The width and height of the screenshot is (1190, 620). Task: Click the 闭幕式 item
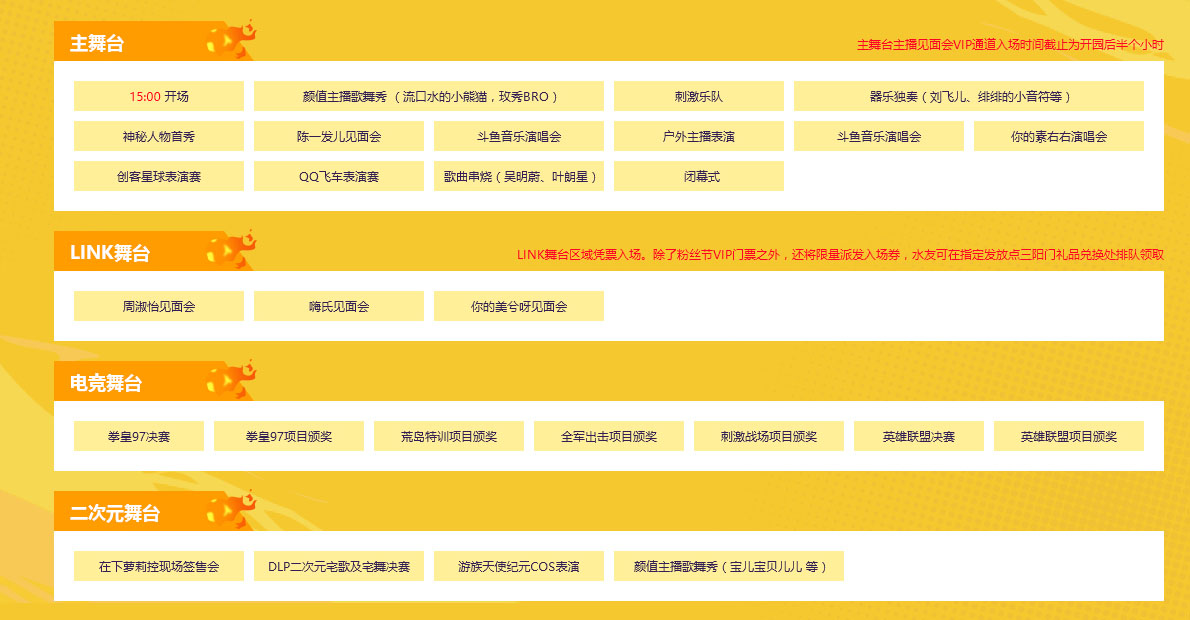click(x=699, y=176)
